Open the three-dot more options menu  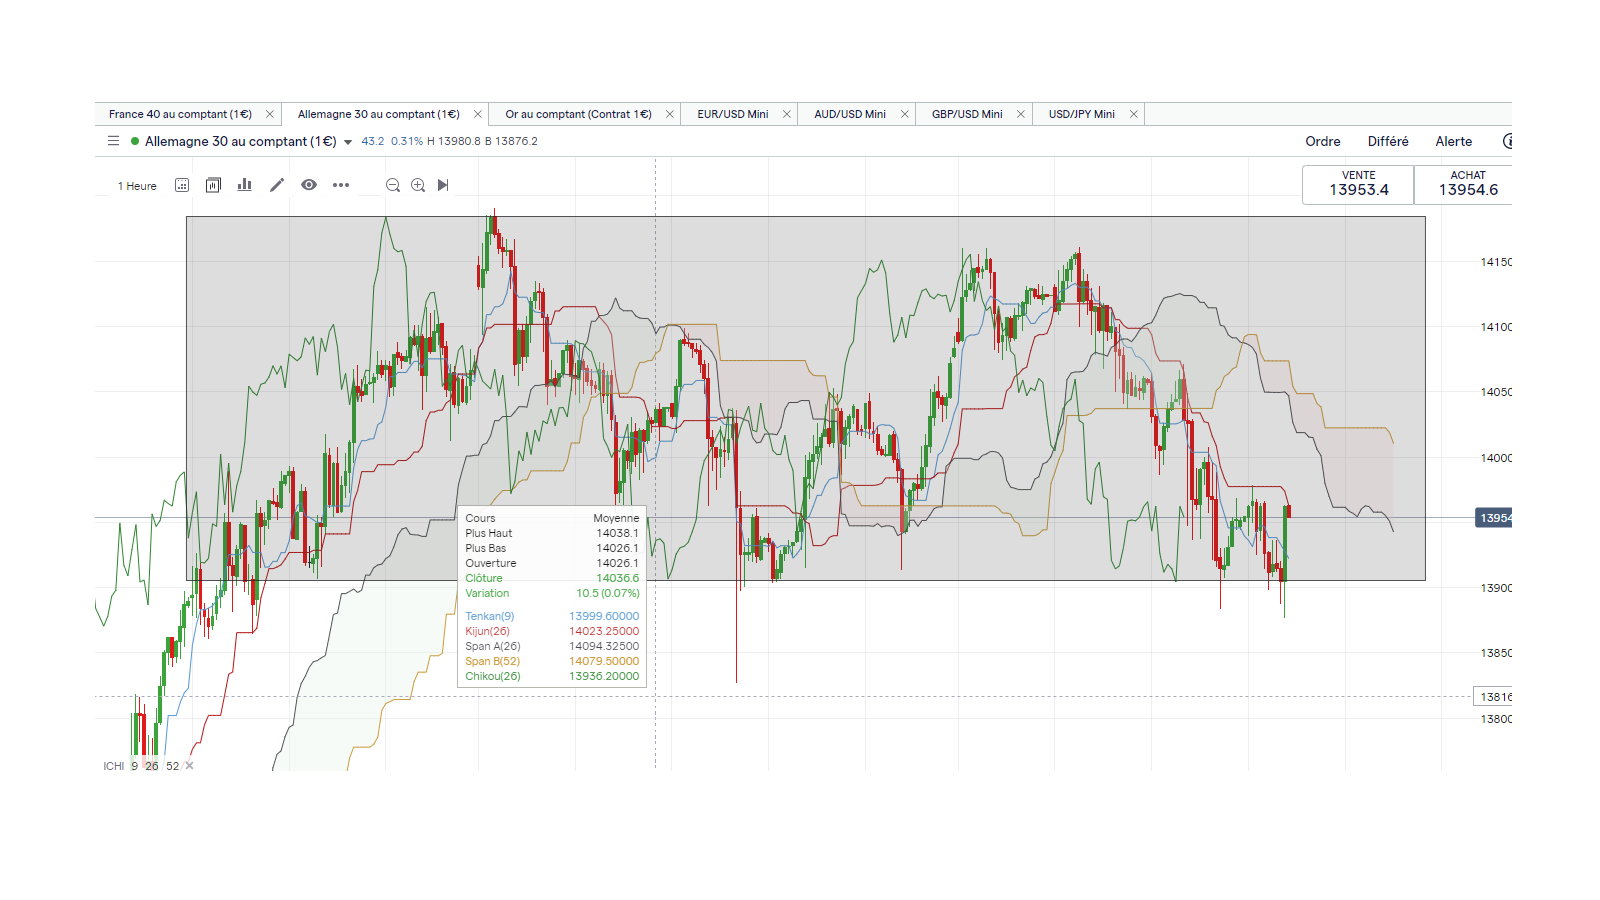341,185
